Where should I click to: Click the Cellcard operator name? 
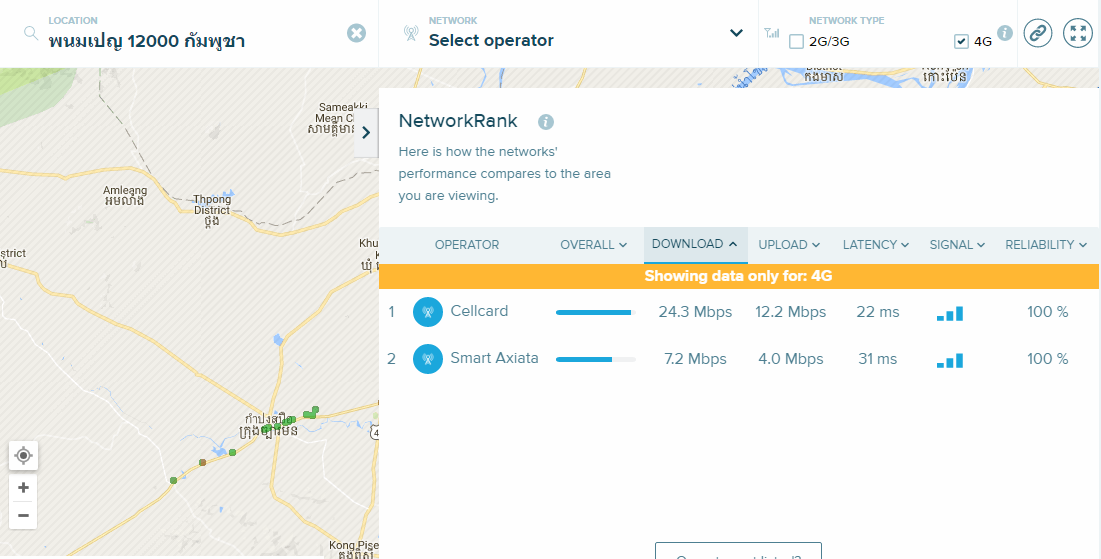[x=479, y=311]
